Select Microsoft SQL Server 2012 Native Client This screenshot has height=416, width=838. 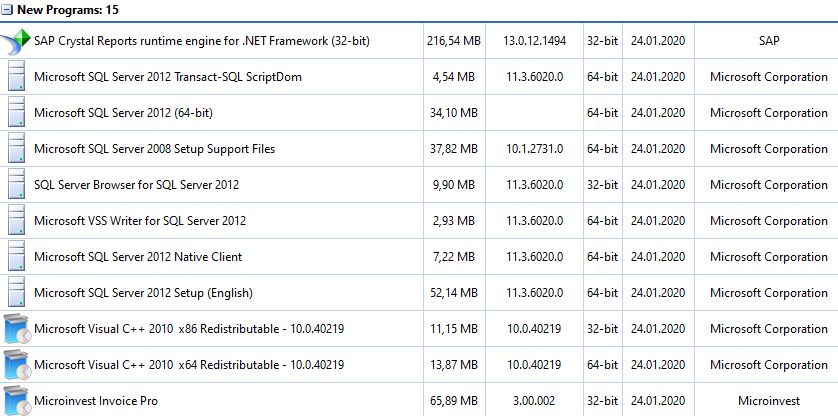(138, 257)
